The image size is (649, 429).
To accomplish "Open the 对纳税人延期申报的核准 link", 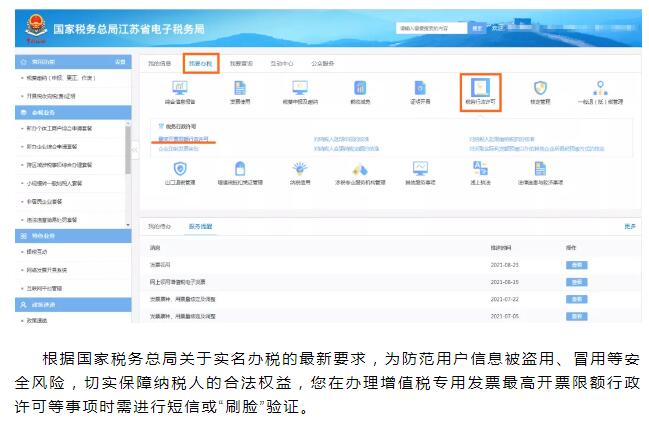I will point(341,139).
